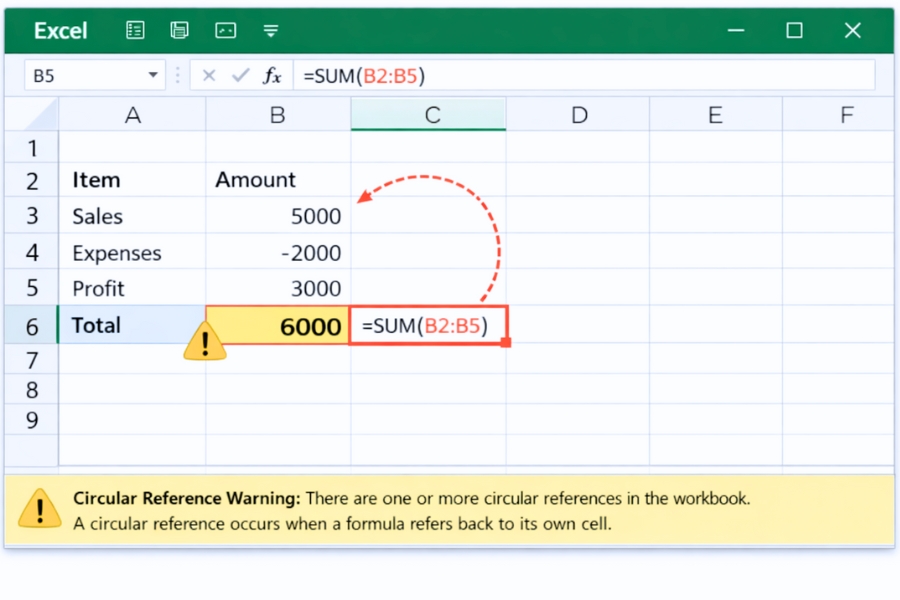Screen dimensions: 900x600
Task: Click the warning triangle in the yellow banner
Action: click(40, 510)
